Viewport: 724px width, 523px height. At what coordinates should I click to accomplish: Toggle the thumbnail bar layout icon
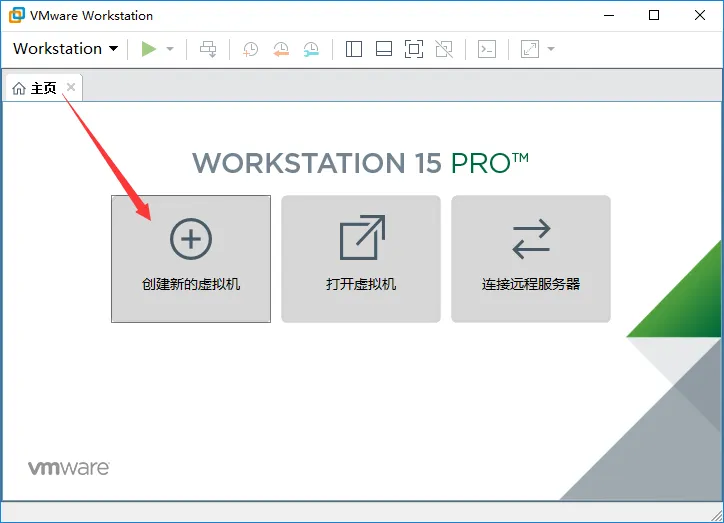pyautogui.click(x=384, y=49)
